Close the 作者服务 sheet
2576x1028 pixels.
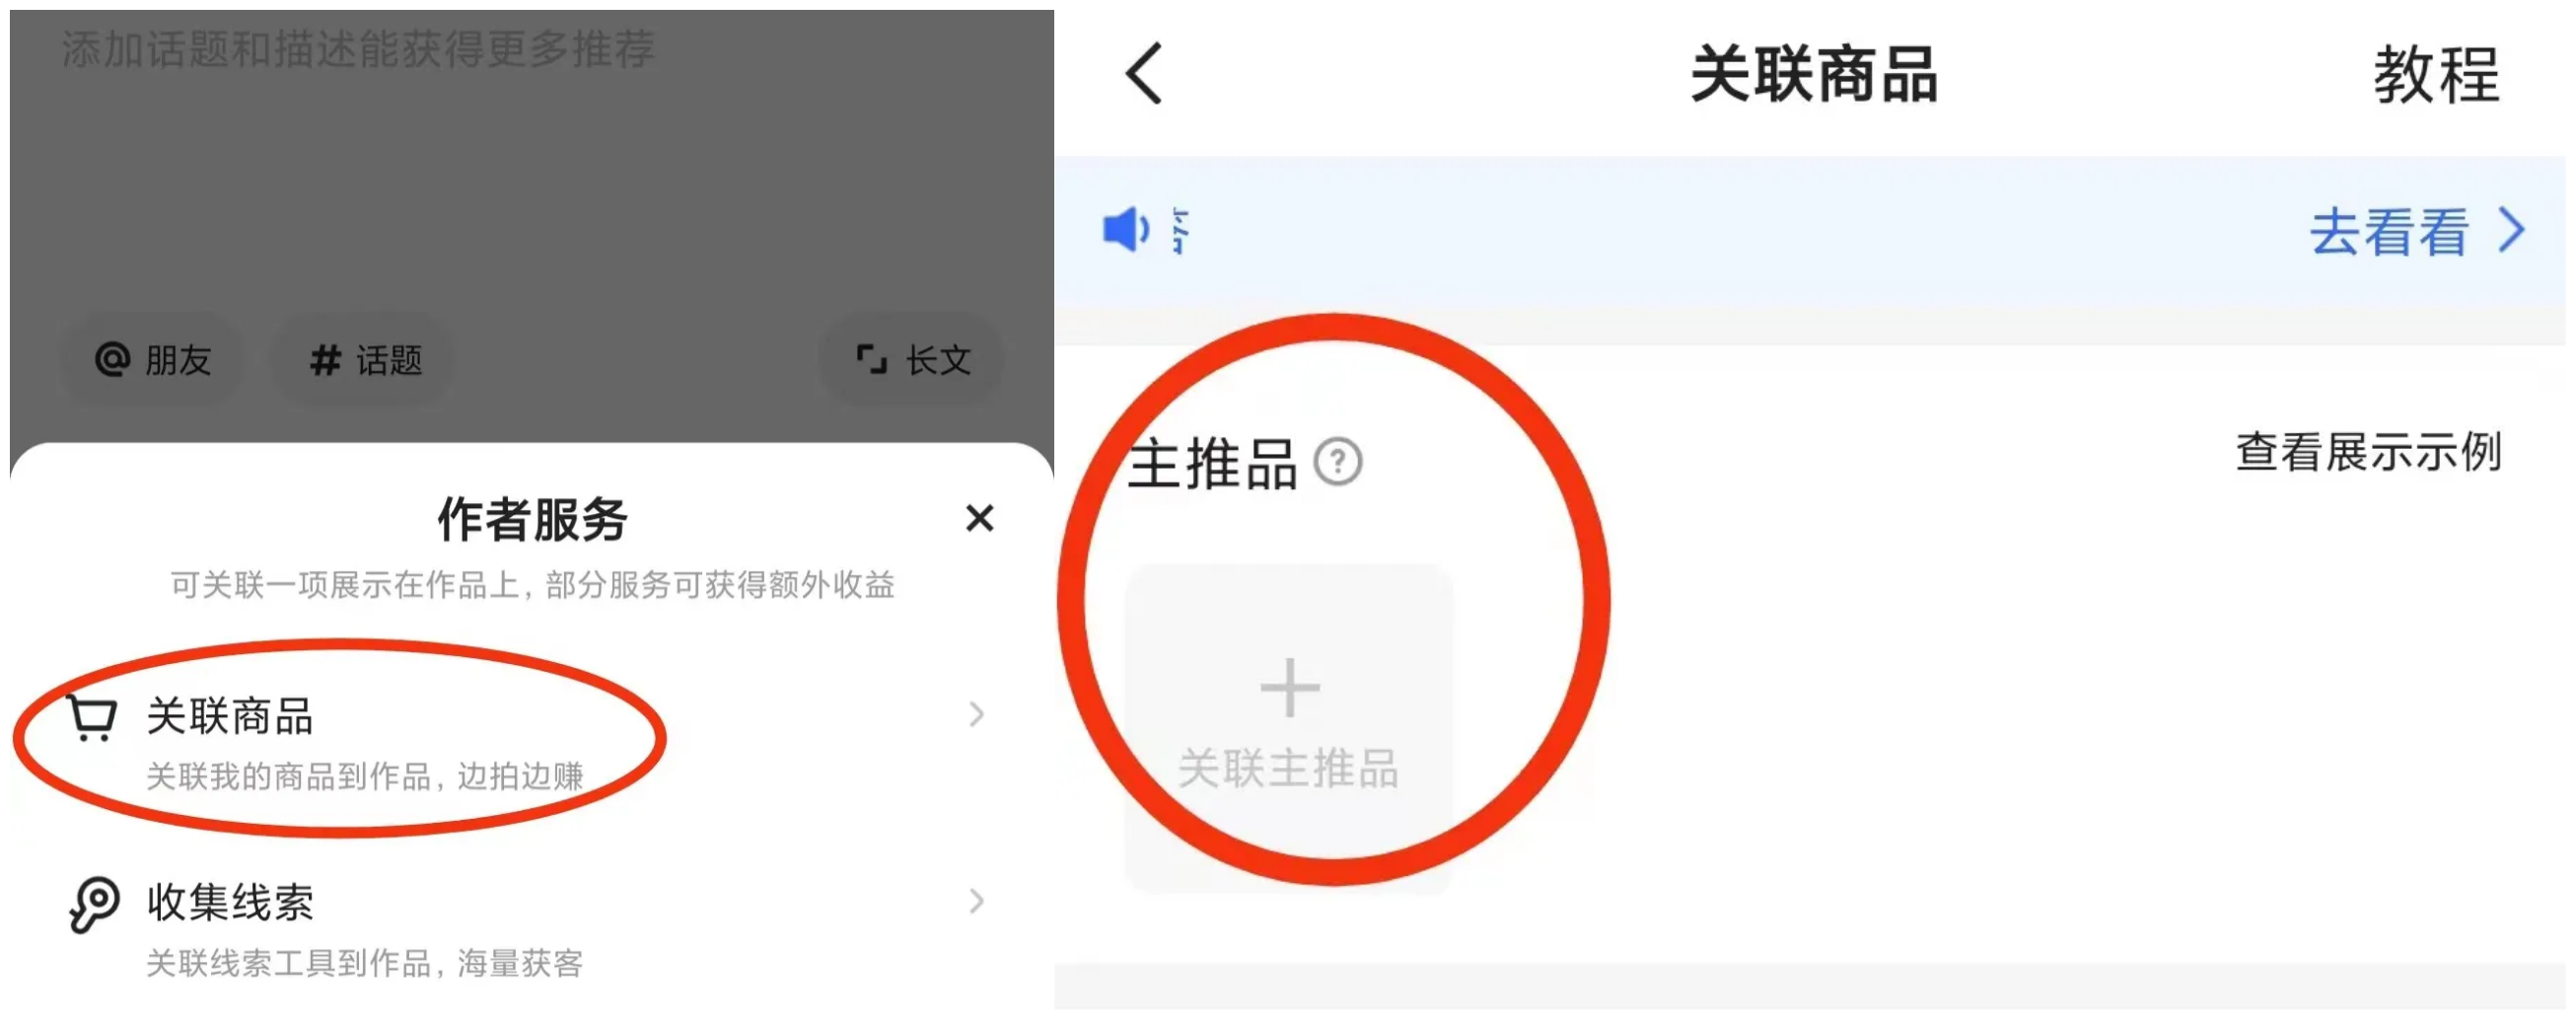tap(979, 518)
